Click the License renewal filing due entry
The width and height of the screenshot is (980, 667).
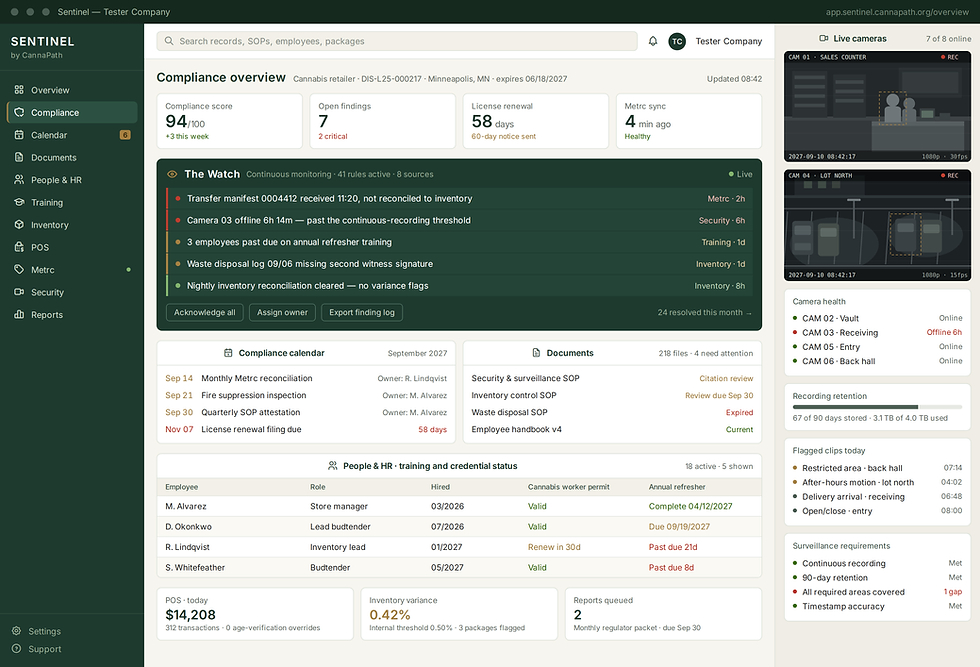click(306, 429)
